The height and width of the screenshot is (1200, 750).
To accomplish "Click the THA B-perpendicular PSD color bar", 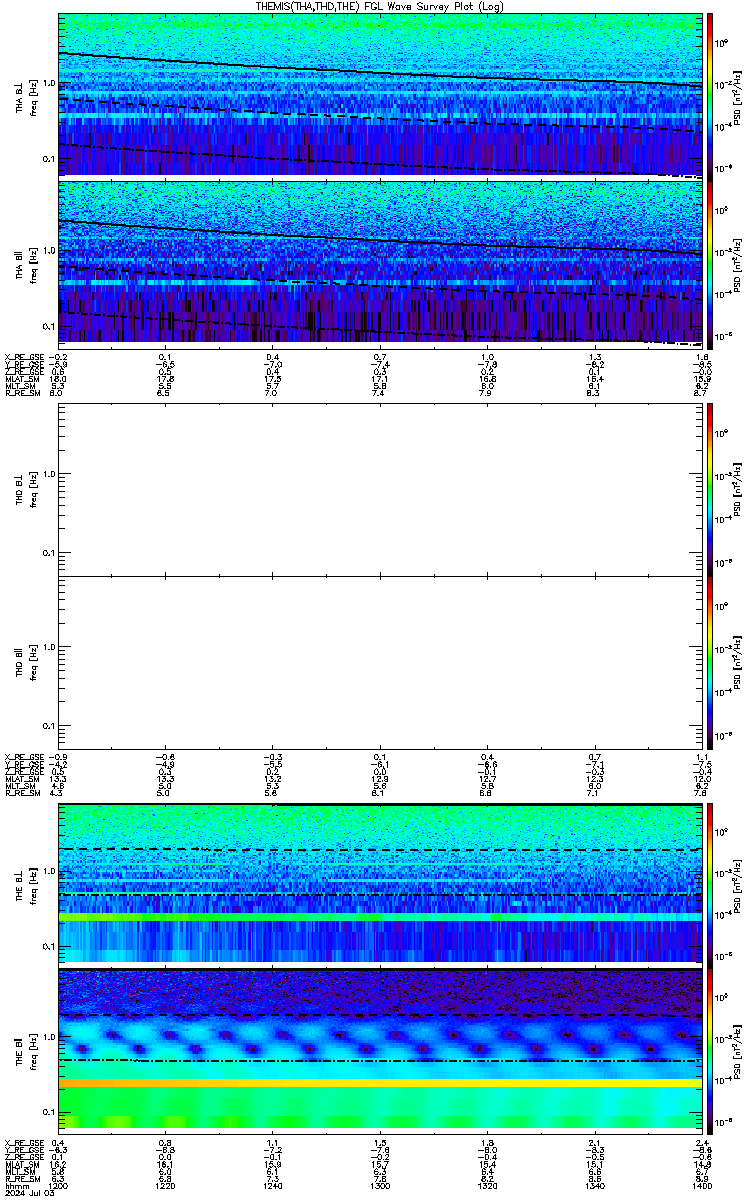I will tap(710, 95).
